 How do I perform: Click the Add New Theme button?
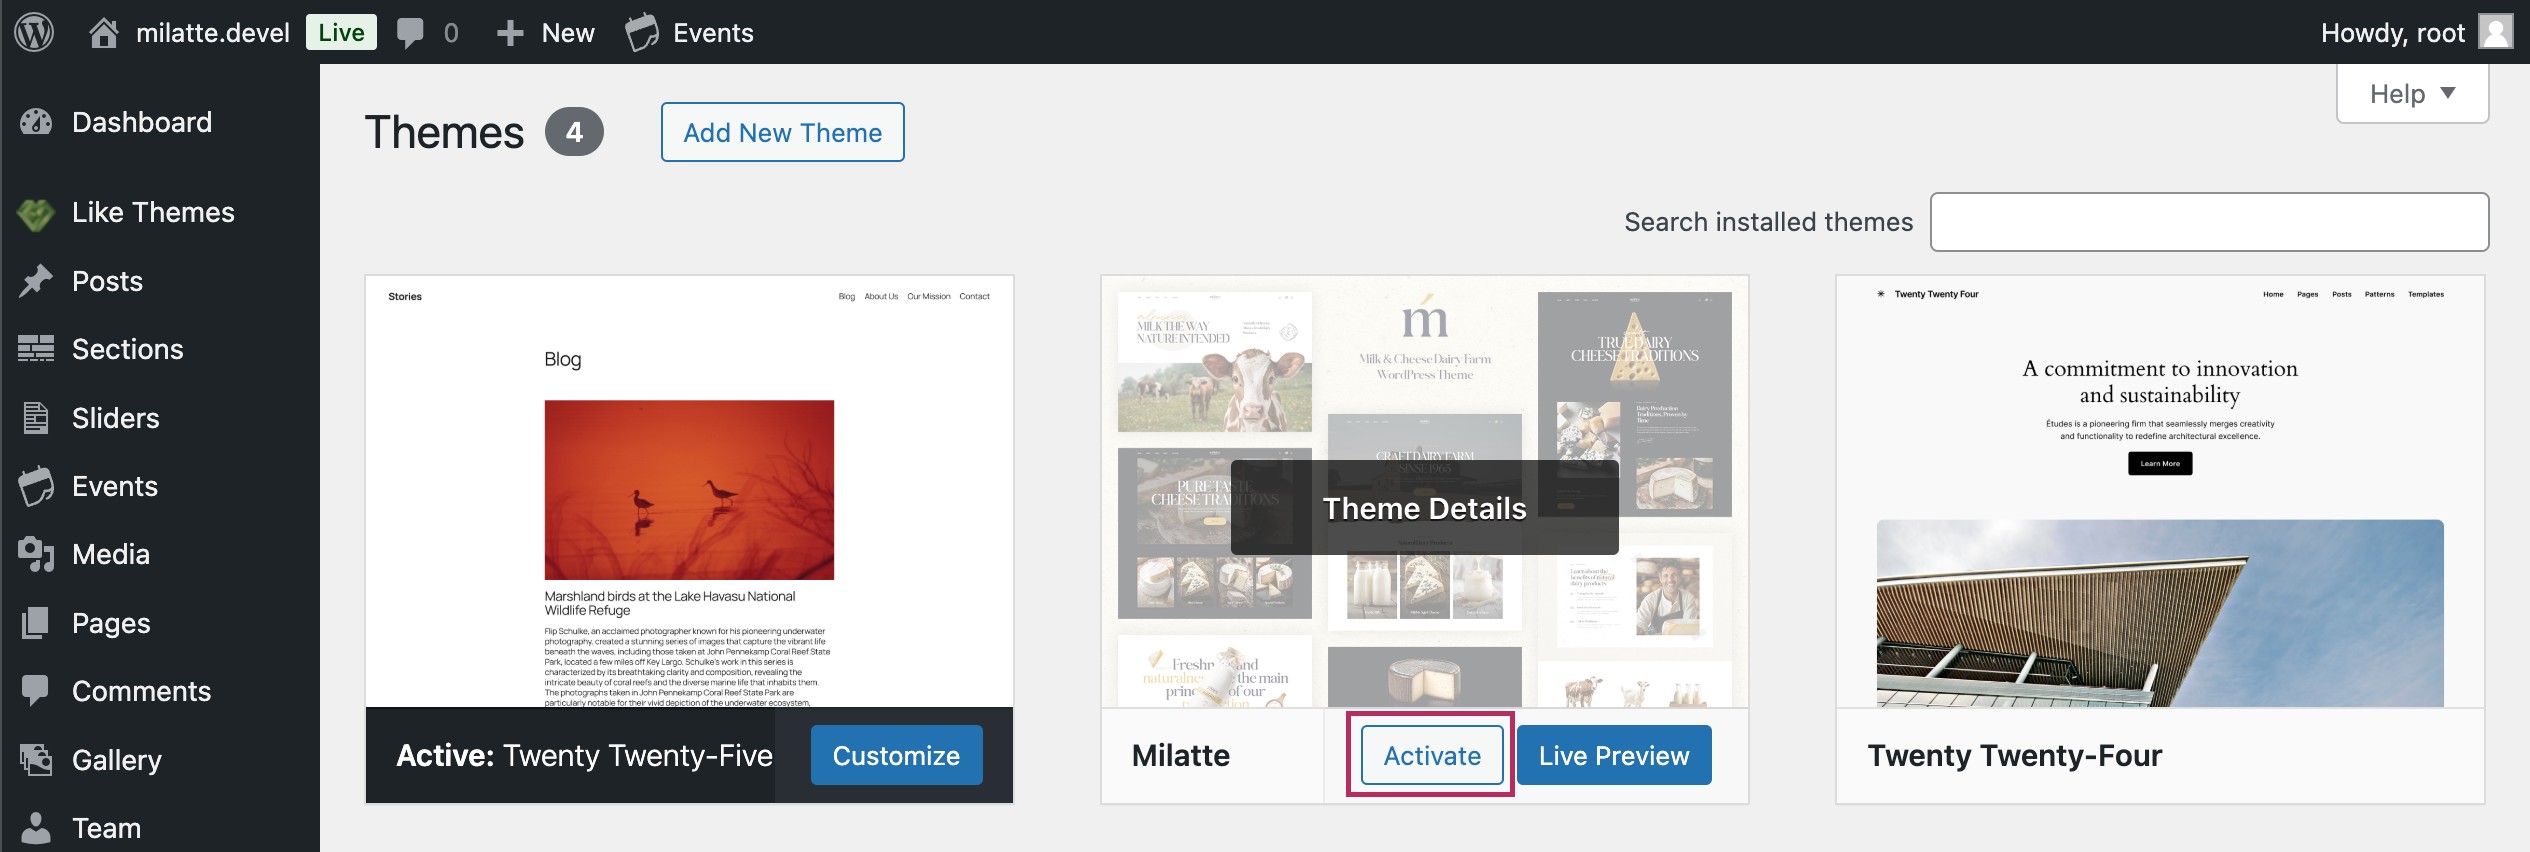782,132
